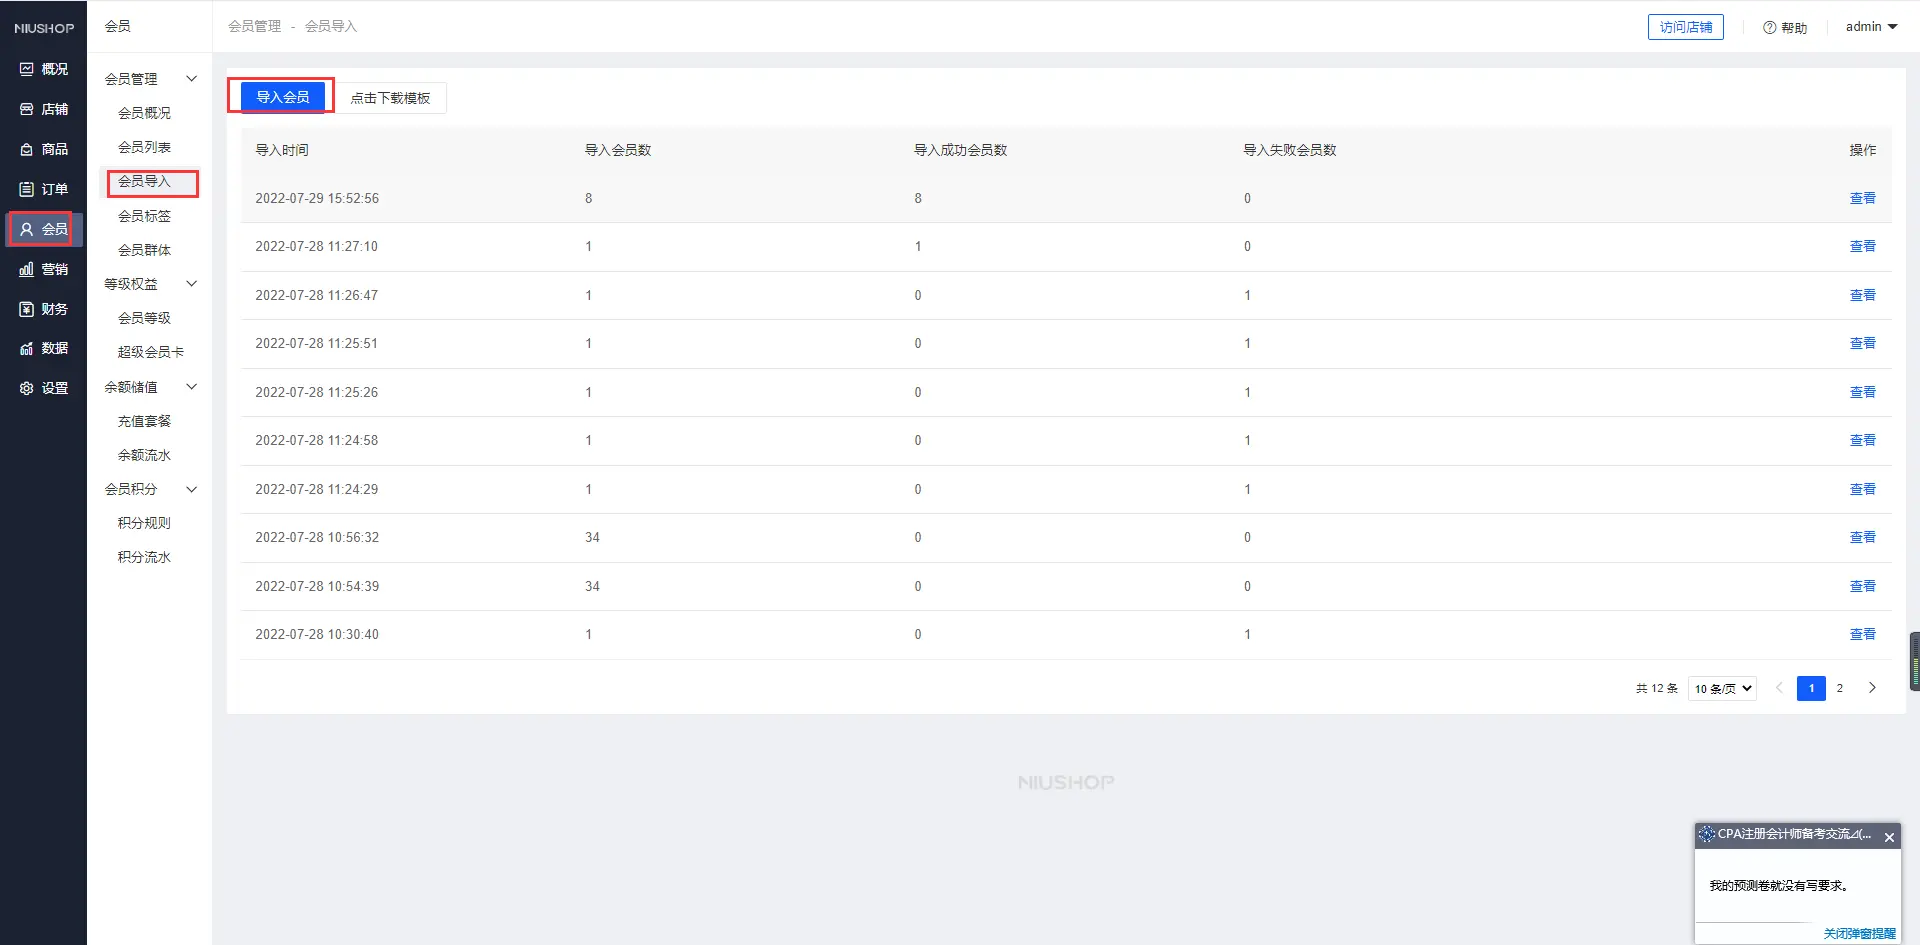Collapse the 等级权益 section chevron
This screenshot has height=945, width=1920.
(191, 284)
